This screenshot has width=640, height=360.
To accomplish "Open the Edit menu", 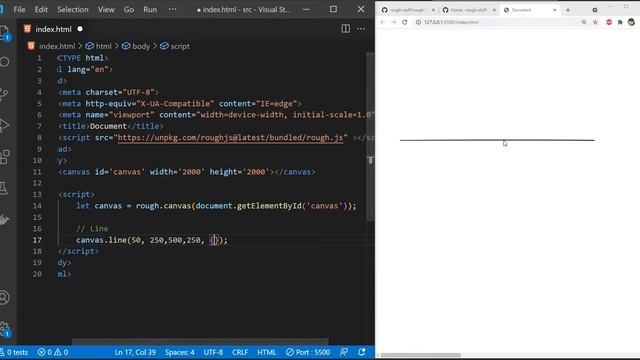I will [x=41, y=9].
